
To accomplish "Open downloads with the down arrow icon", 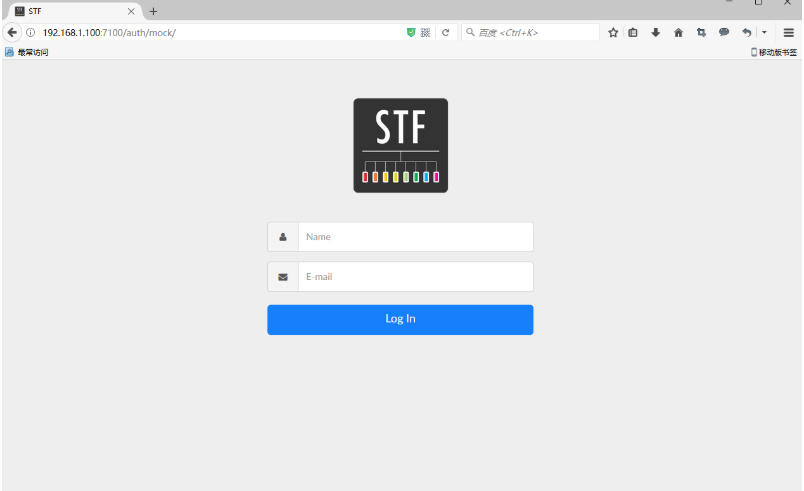I will coord(655,32).
